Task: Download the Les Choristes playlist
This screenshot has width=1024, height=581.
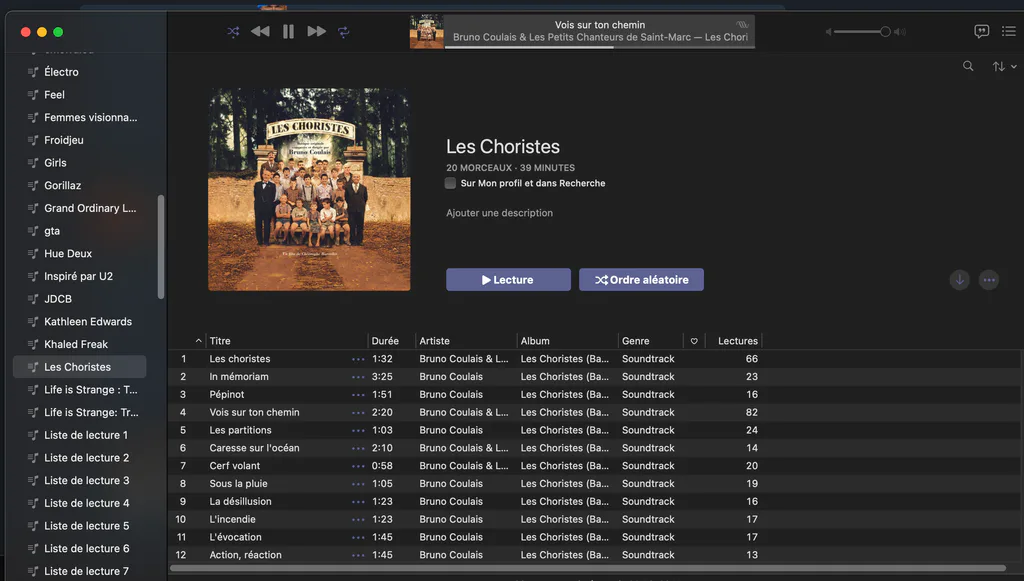Action: [959, 280]
